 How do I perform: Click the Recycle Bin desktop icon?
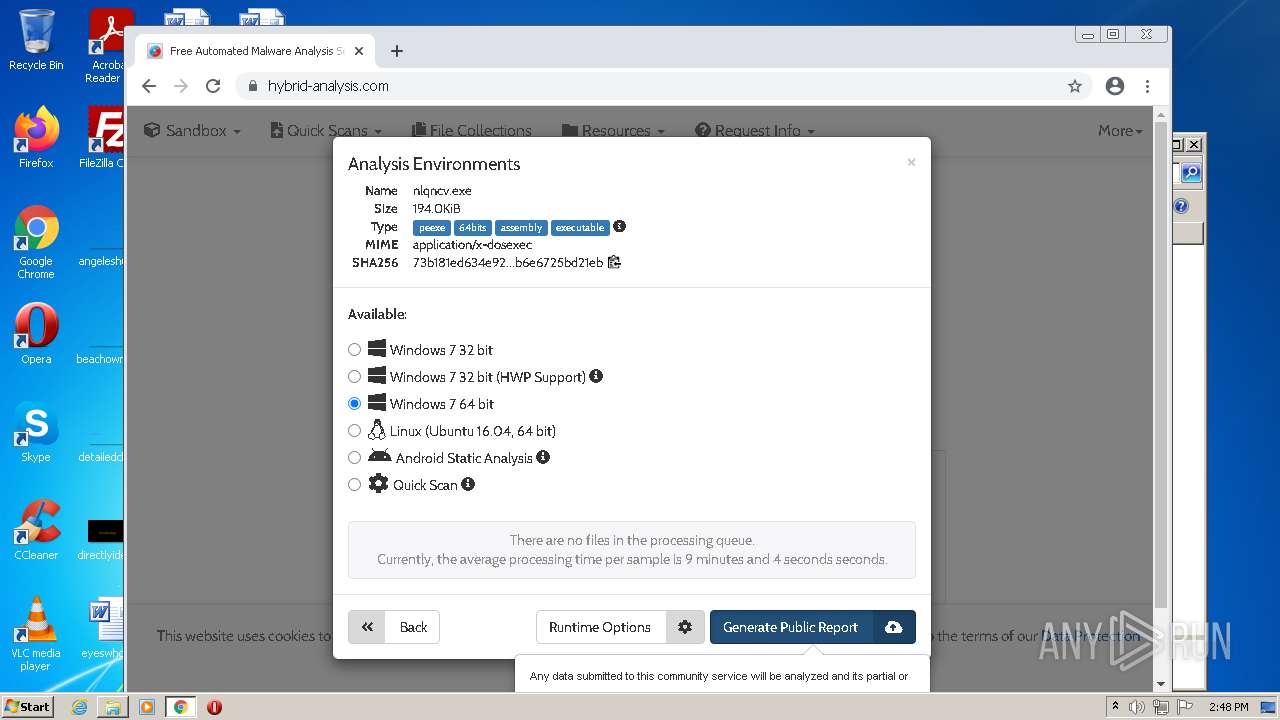click(x=36, y=40)
